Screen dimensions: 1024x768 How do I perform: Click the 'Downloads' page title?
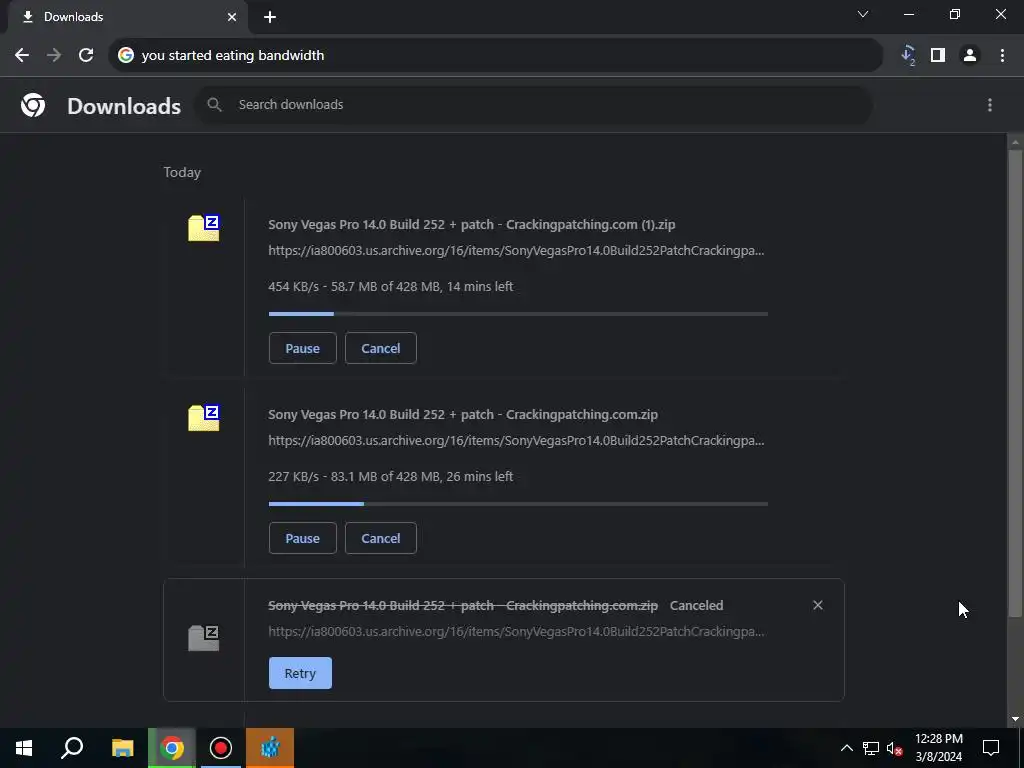(x=124, y=106)
